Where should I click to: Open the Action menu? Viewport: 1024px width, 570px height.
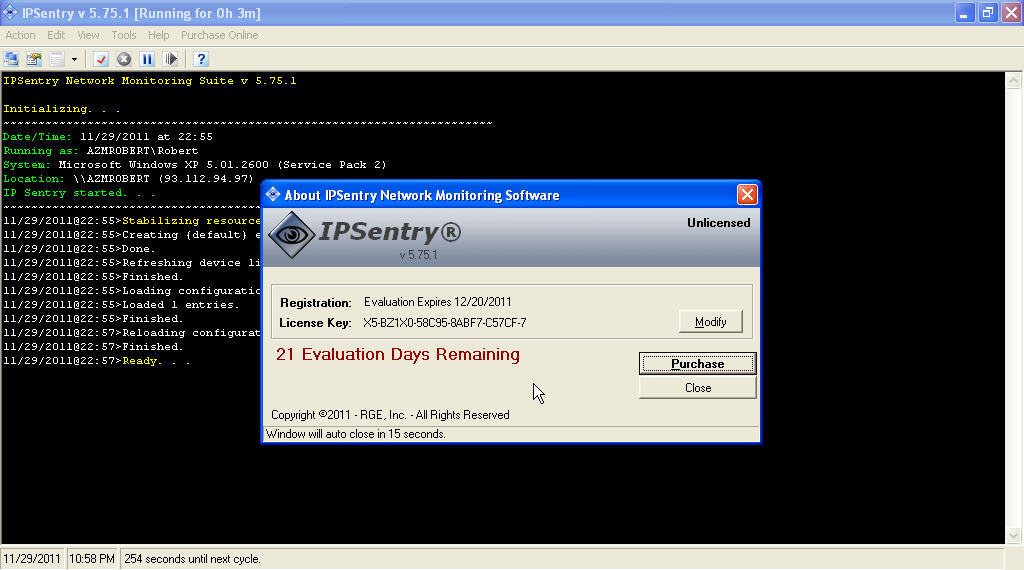pyautogui.click(x=20, y=35)
